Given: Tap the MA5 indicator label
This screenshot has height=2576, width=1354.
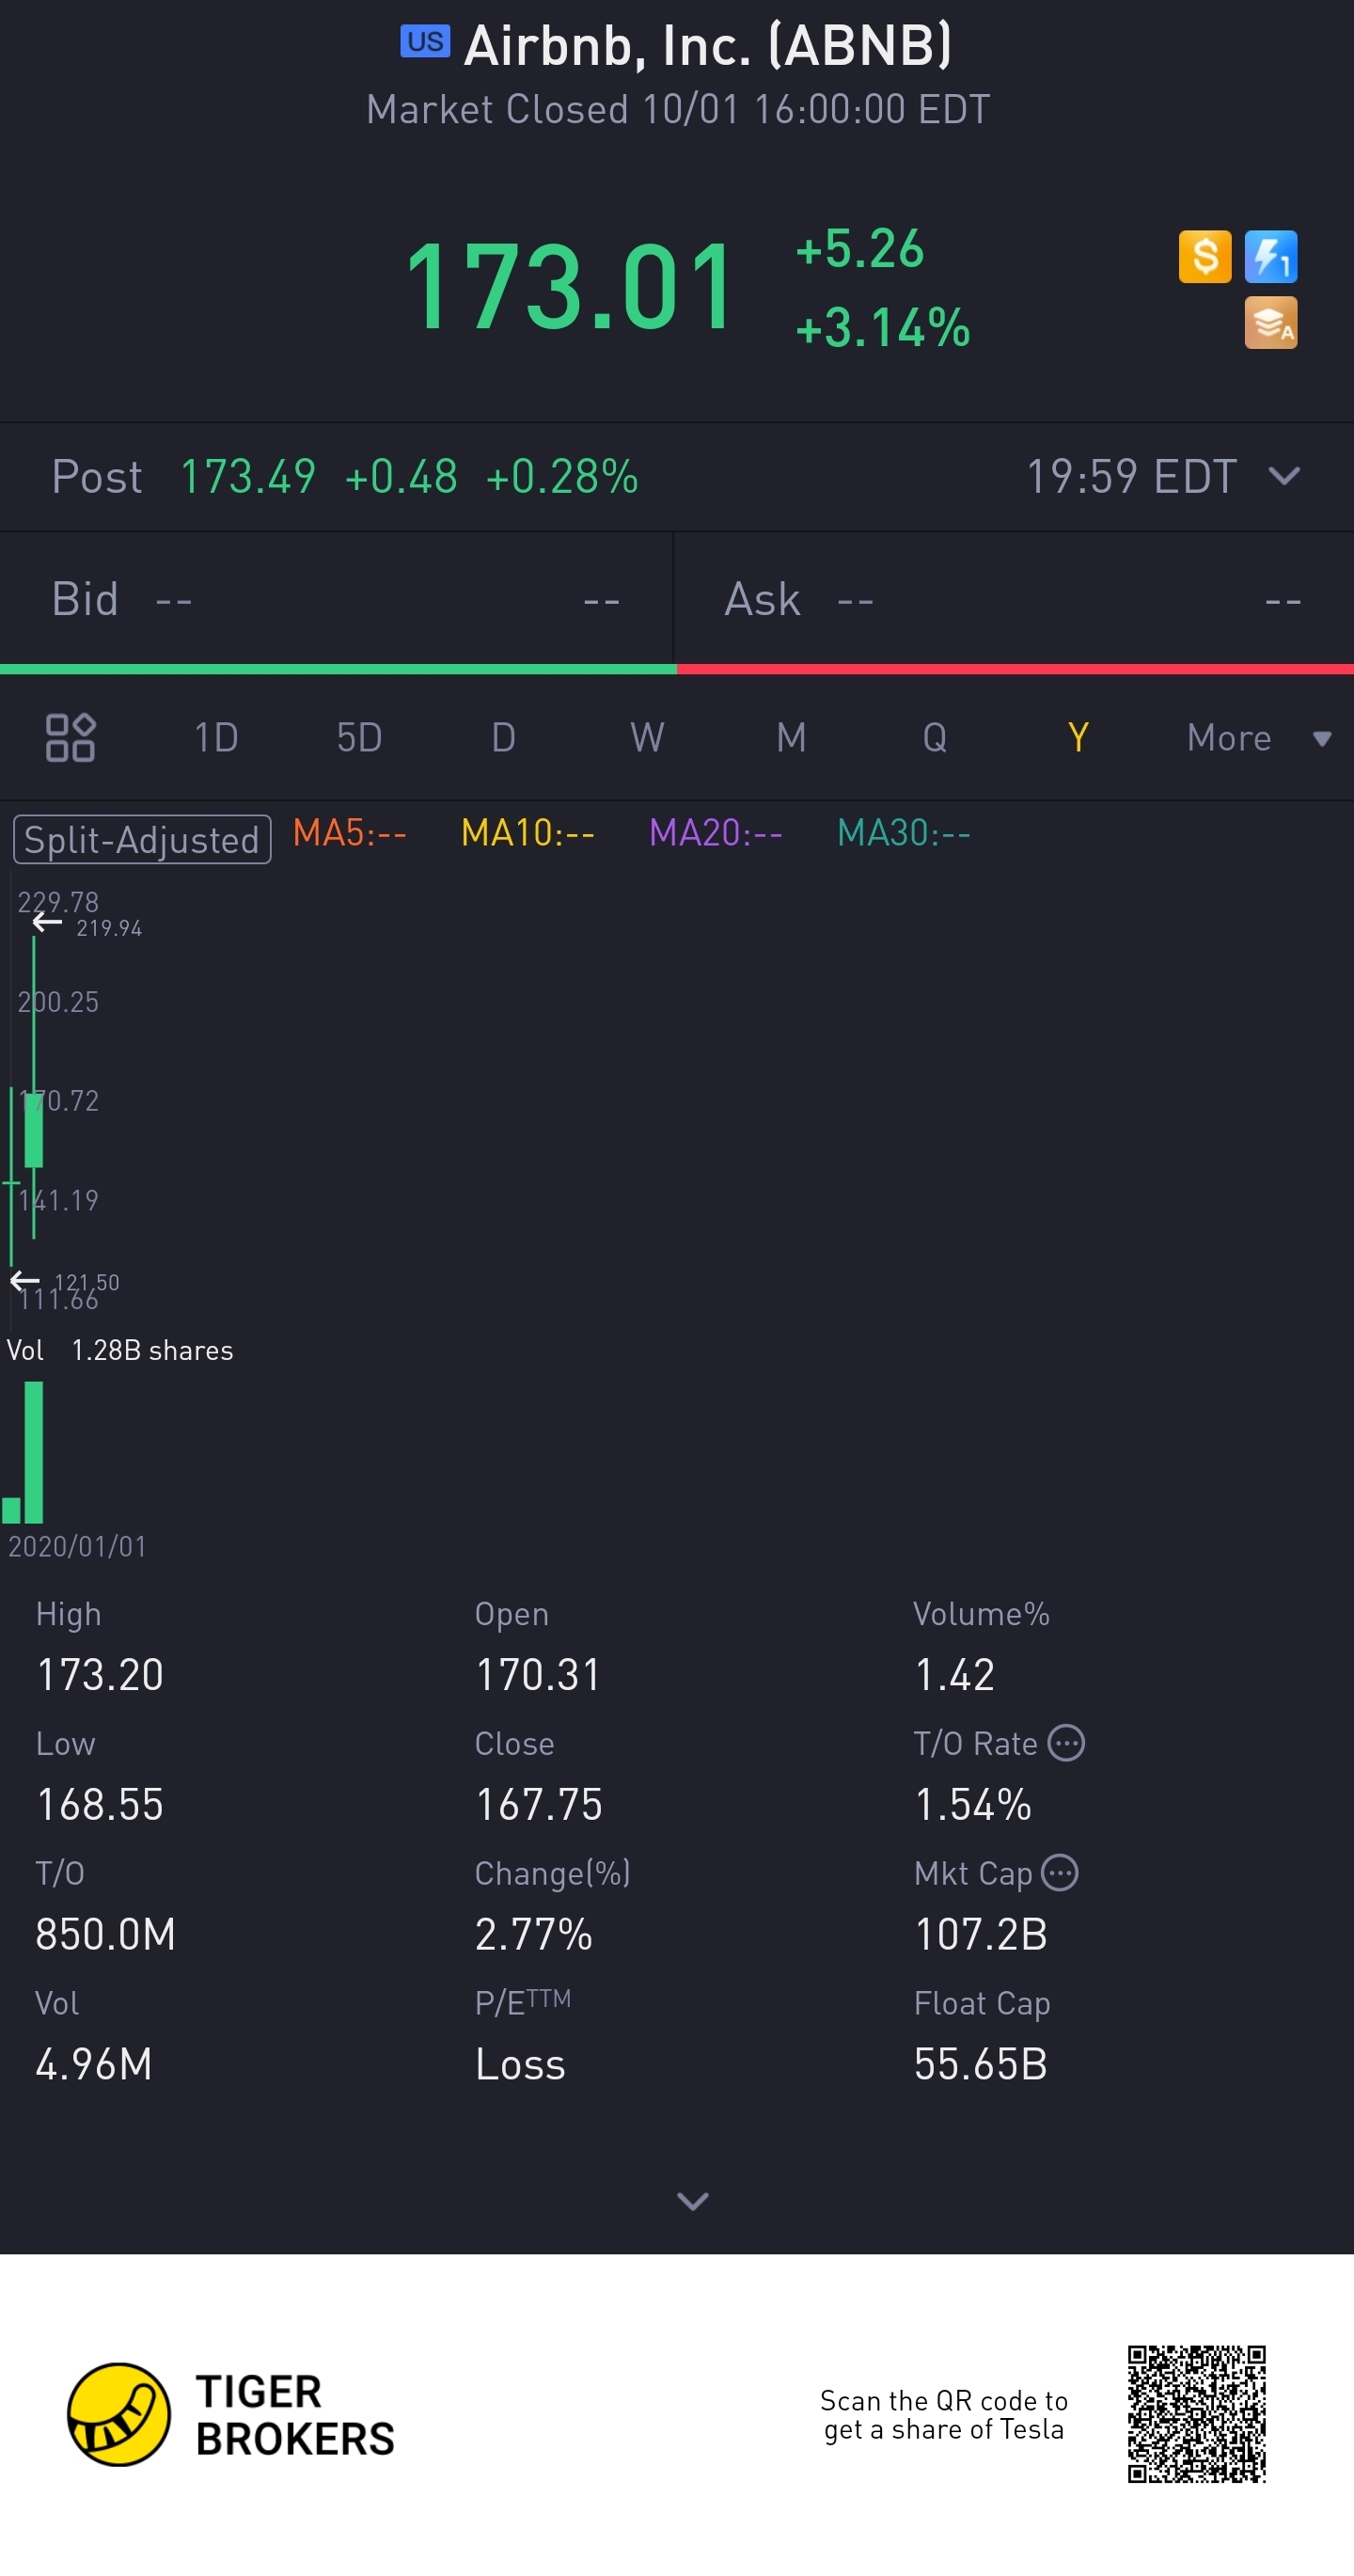Looking at the screenshot, I should [x=349, y=832].
